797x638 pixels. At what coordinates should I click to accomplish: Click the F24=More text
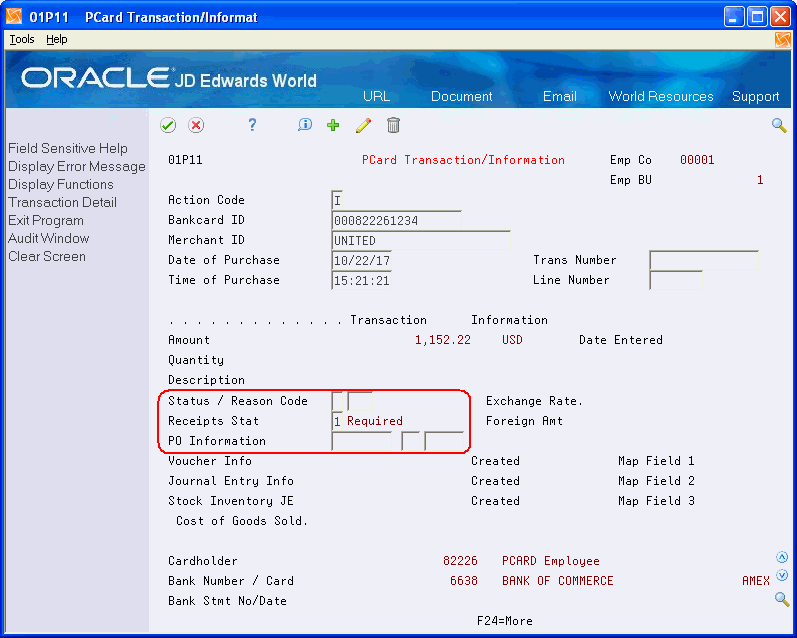505,621
